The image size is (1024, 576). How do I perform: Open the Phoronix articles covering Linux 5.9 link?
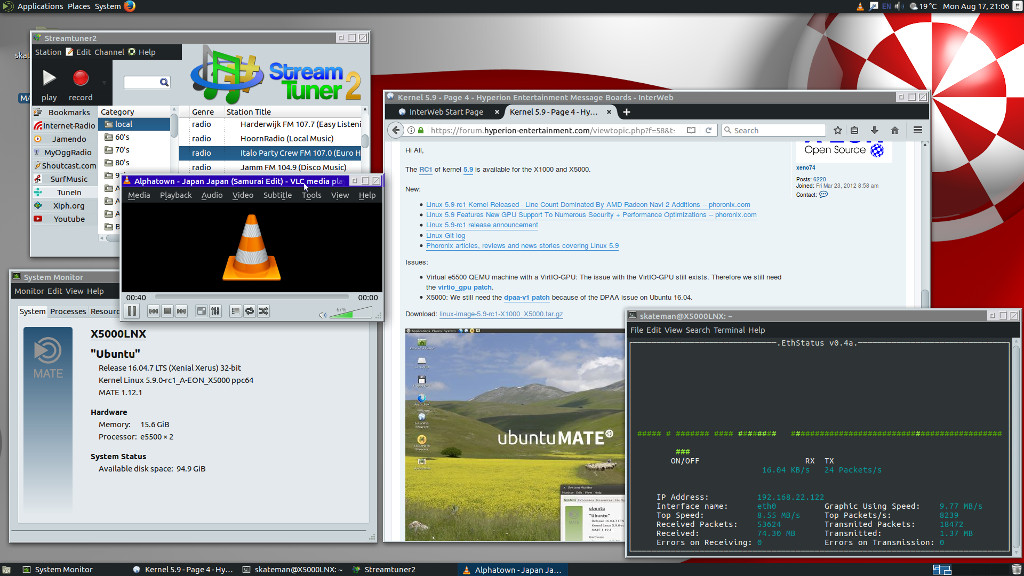pyautogui.click(x=522, y=246)
